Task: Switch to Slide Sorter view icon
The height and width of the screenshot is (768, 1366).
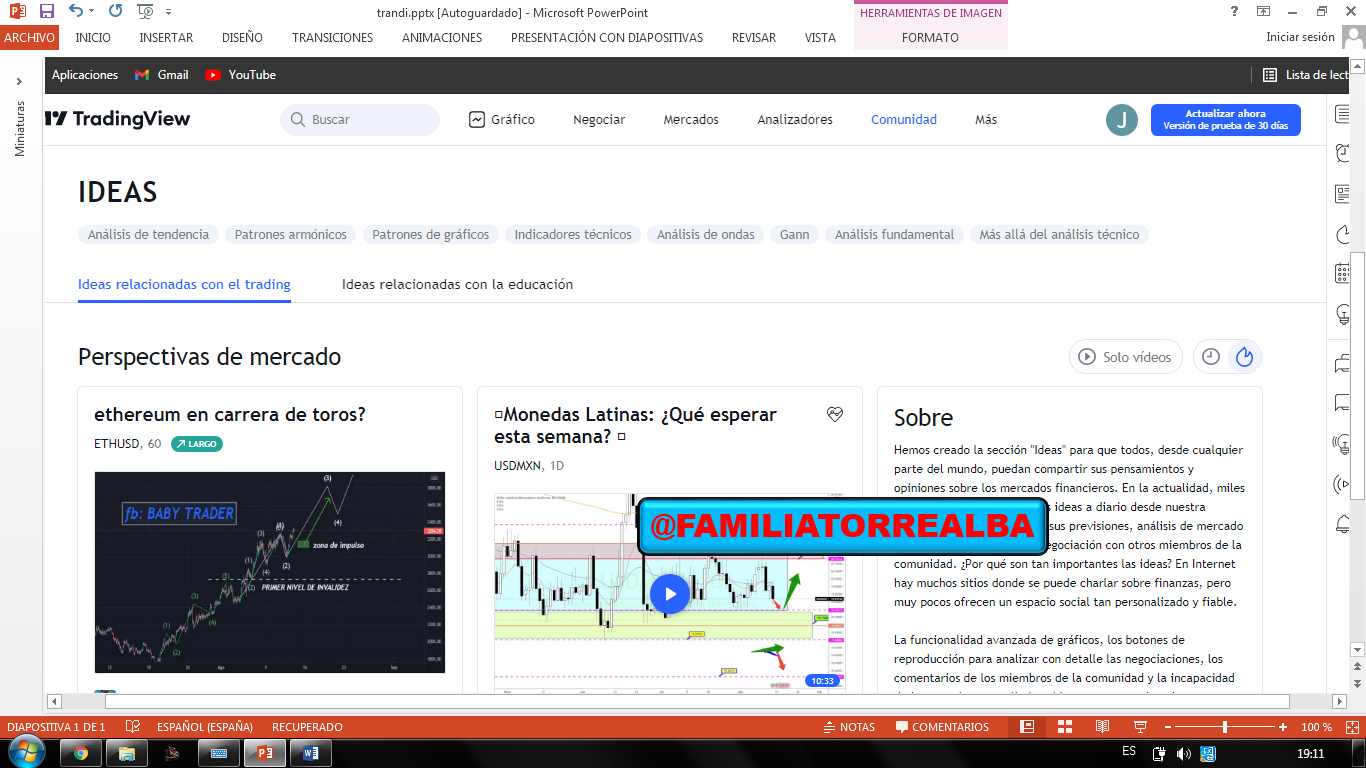Action: [1064, 727]
